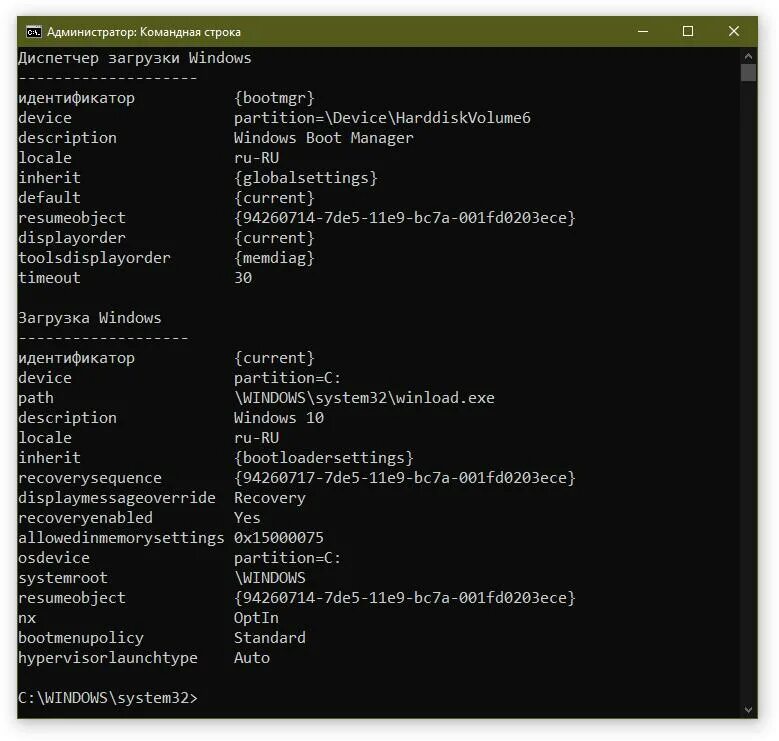Click the '{current}' value next to displayorder

[274, 238]
